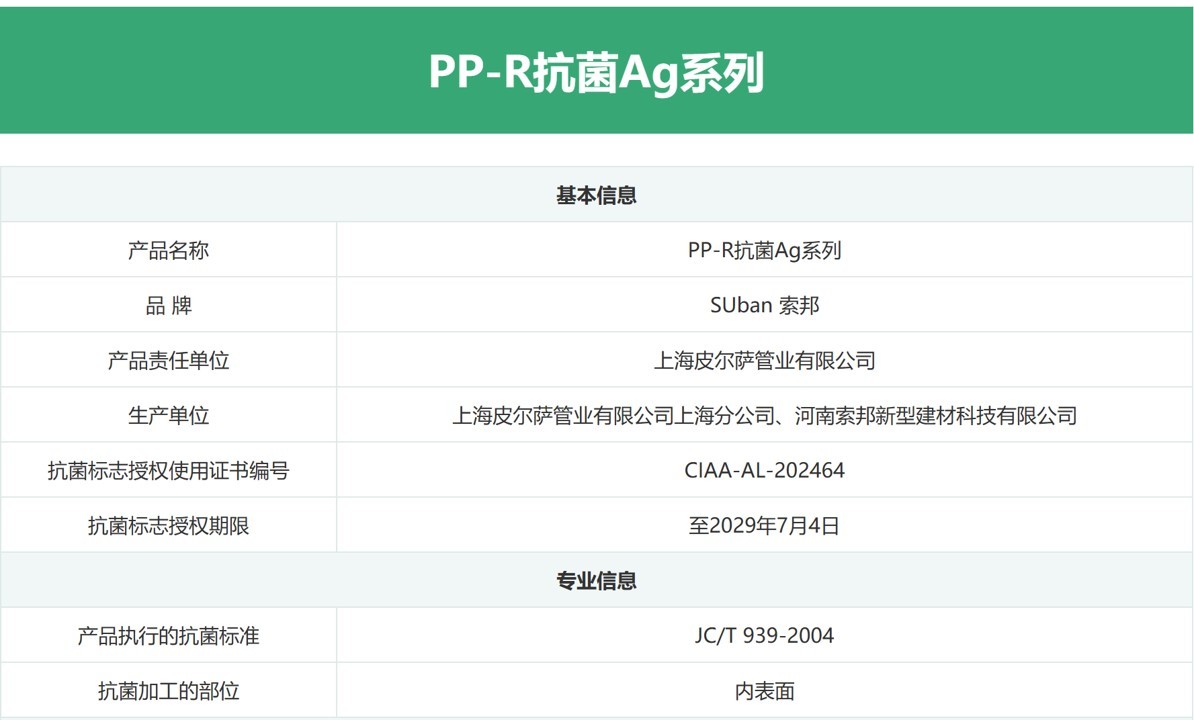Click the 产品执行的抗菌标准 label
The width and height of the screenshot is (1194, 720).
coord(168,636)
